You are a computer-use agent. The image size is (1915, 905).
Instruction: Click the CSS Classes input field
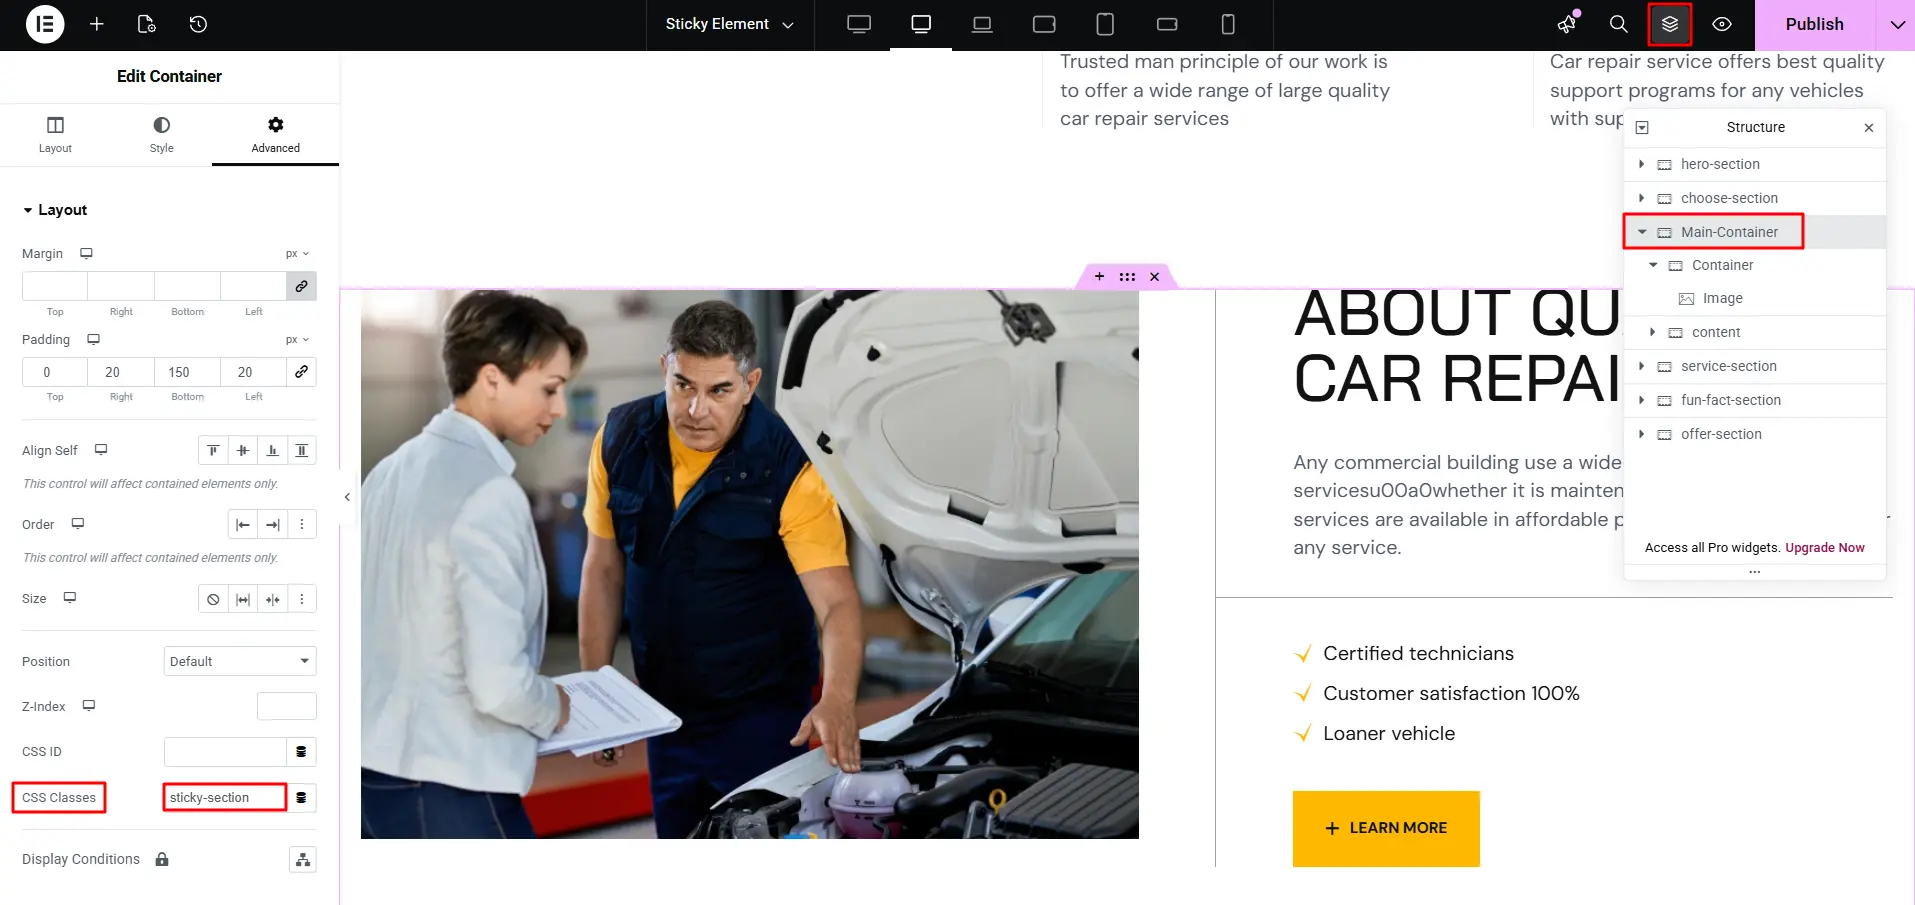pyautogui.click(x=224, y=797)
